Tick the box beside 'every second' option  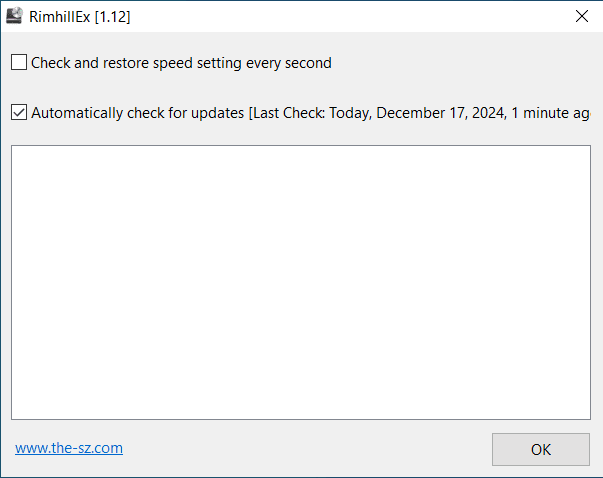[19, 63]
